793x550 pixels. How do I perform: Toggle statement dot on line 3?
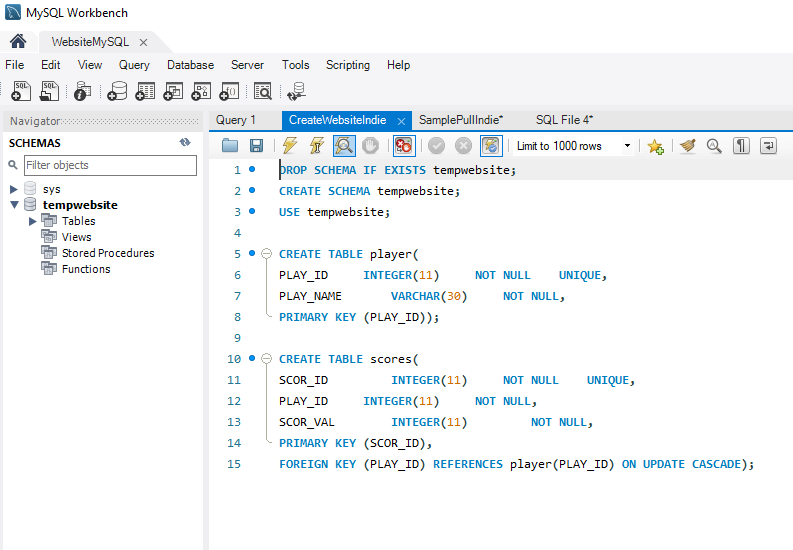tap(252, 211)
